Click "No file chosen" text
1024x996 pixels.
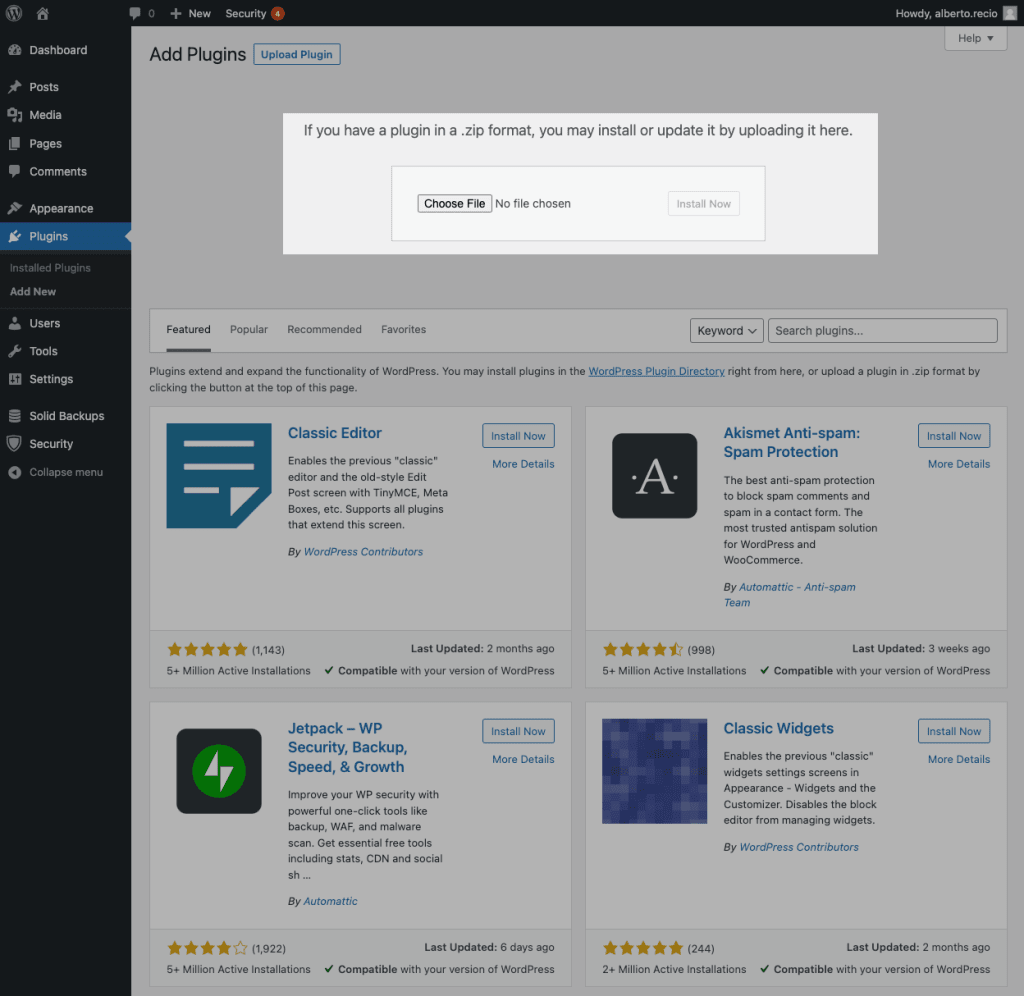(x=533, y=203)
